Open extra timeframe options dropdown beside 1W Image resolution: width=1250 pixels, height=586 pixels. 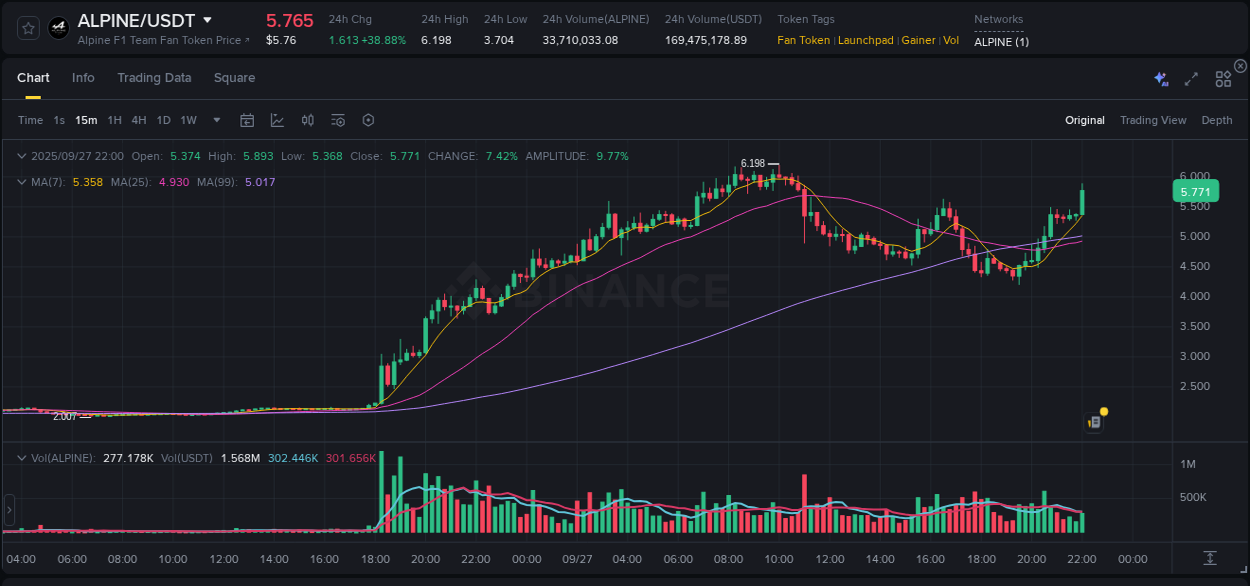coord(215,120)
